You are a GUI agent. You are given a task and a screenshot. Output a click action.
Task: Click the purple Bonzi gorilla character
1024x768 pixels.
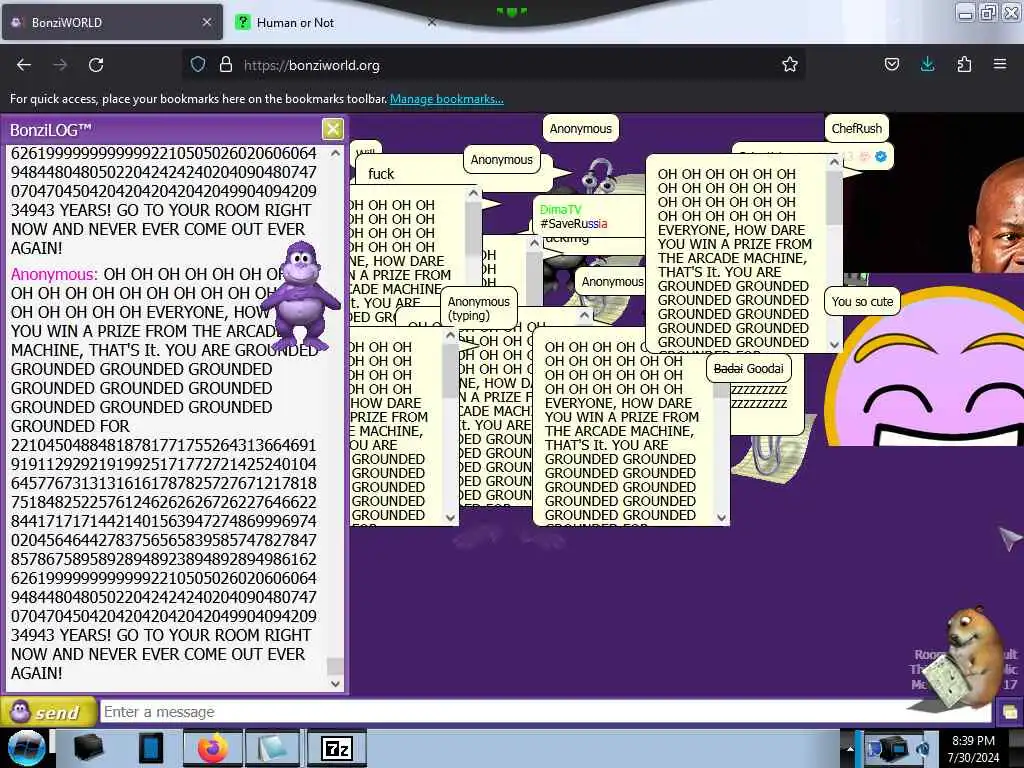301,294
